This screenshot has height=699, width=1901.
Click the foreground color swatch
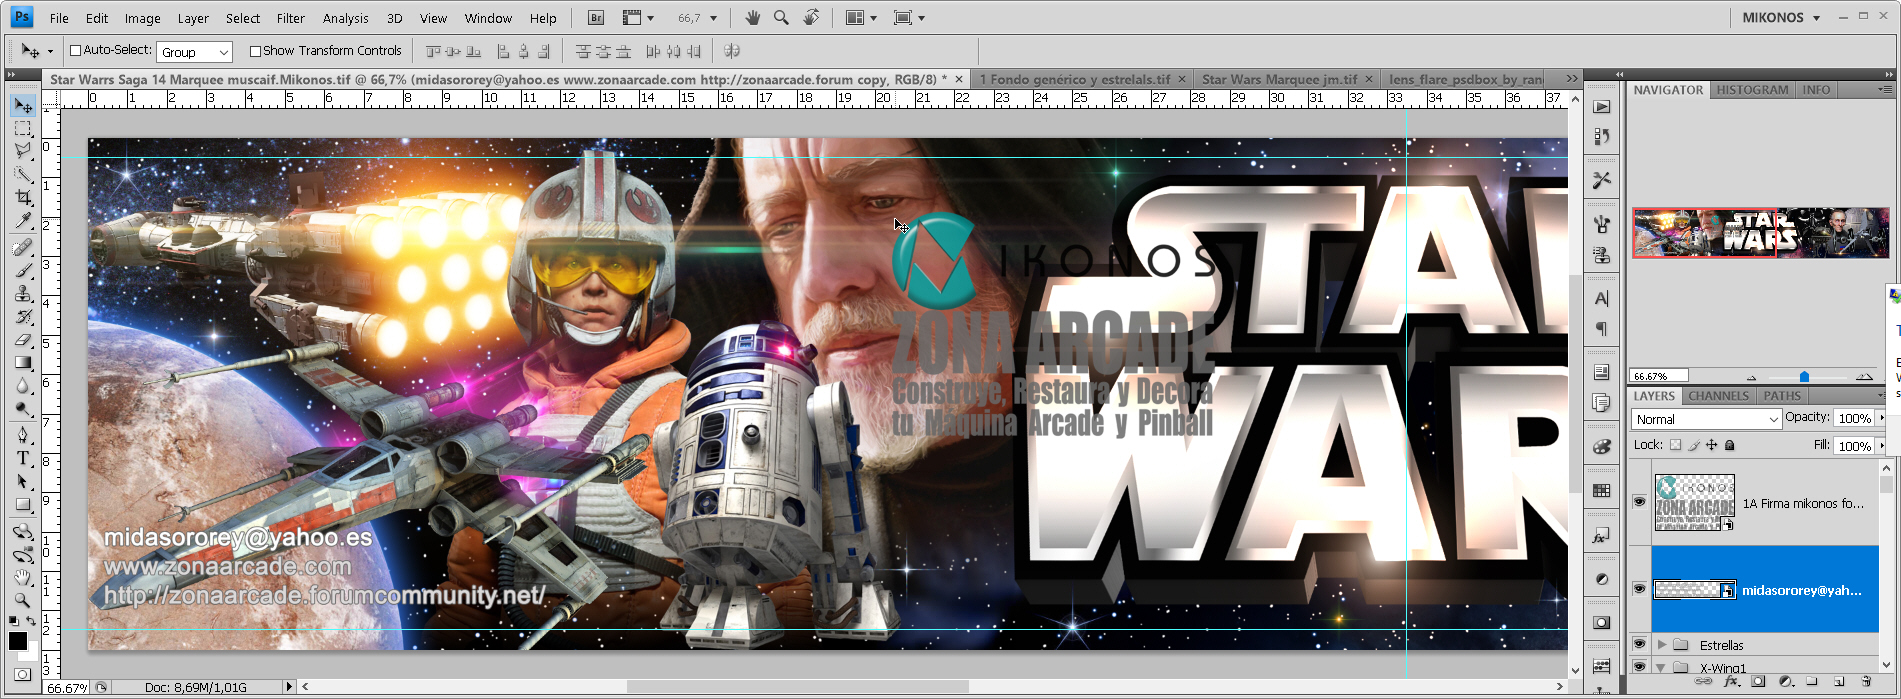pyautogui.click(x=18, y=642)
